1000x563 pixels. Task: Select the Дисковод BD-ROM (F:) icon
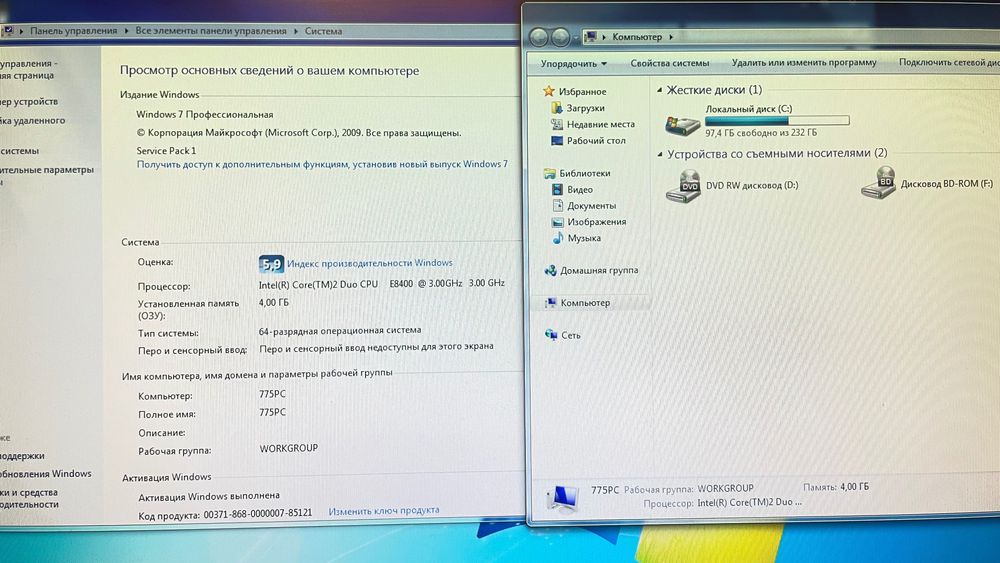879,183
